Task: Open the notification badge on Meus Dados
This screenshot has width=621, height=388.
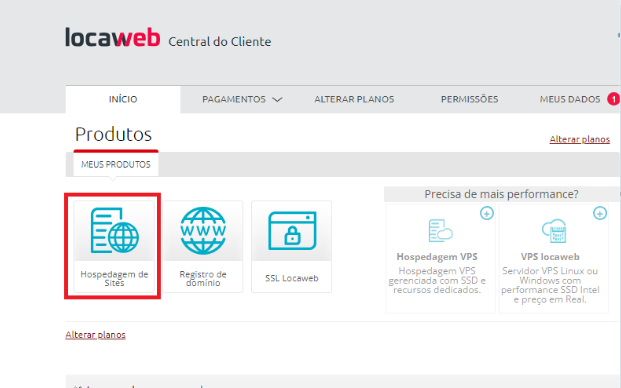Action: tap(613, 99)
